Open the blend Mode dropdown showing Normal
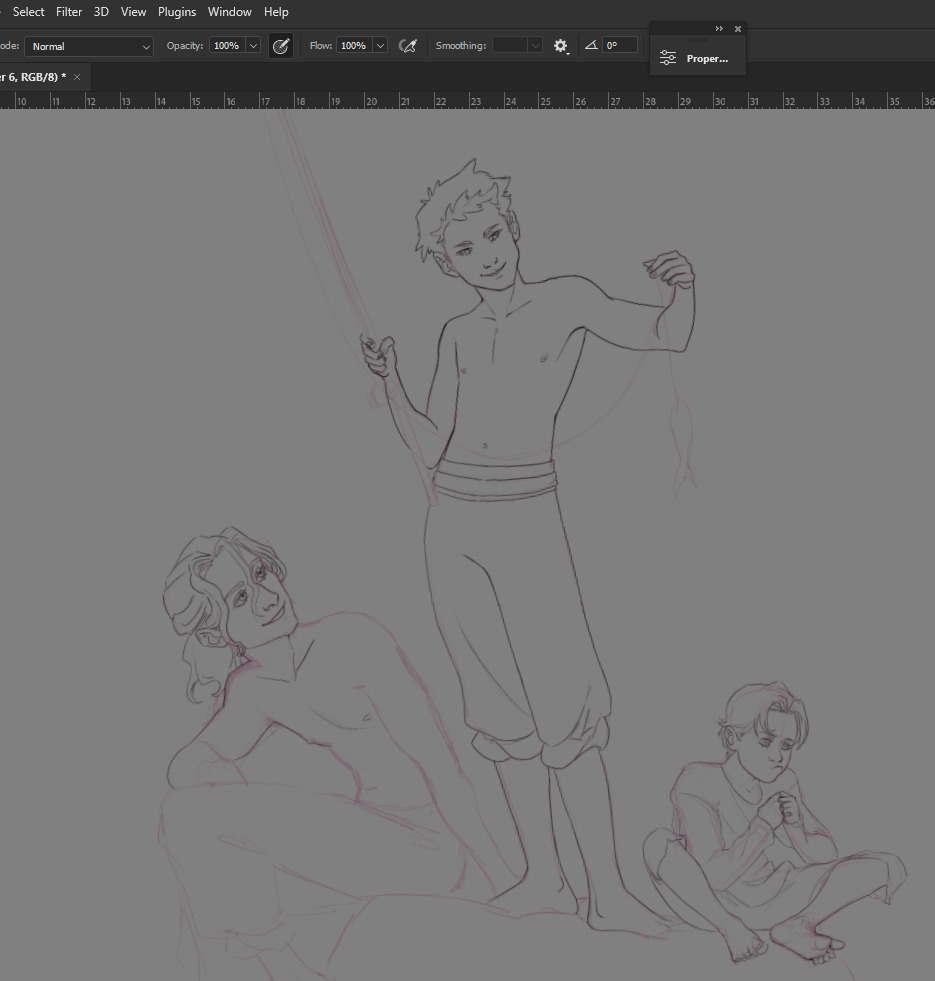 [x=89, y=46]
